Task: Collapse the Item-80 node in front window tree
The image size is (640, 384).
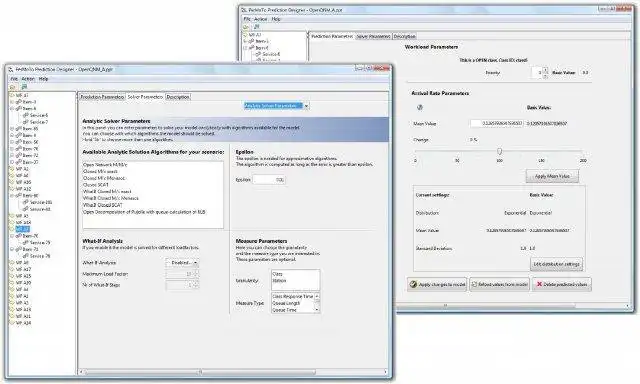Action: pyautogui.click(x=12, y=195)
